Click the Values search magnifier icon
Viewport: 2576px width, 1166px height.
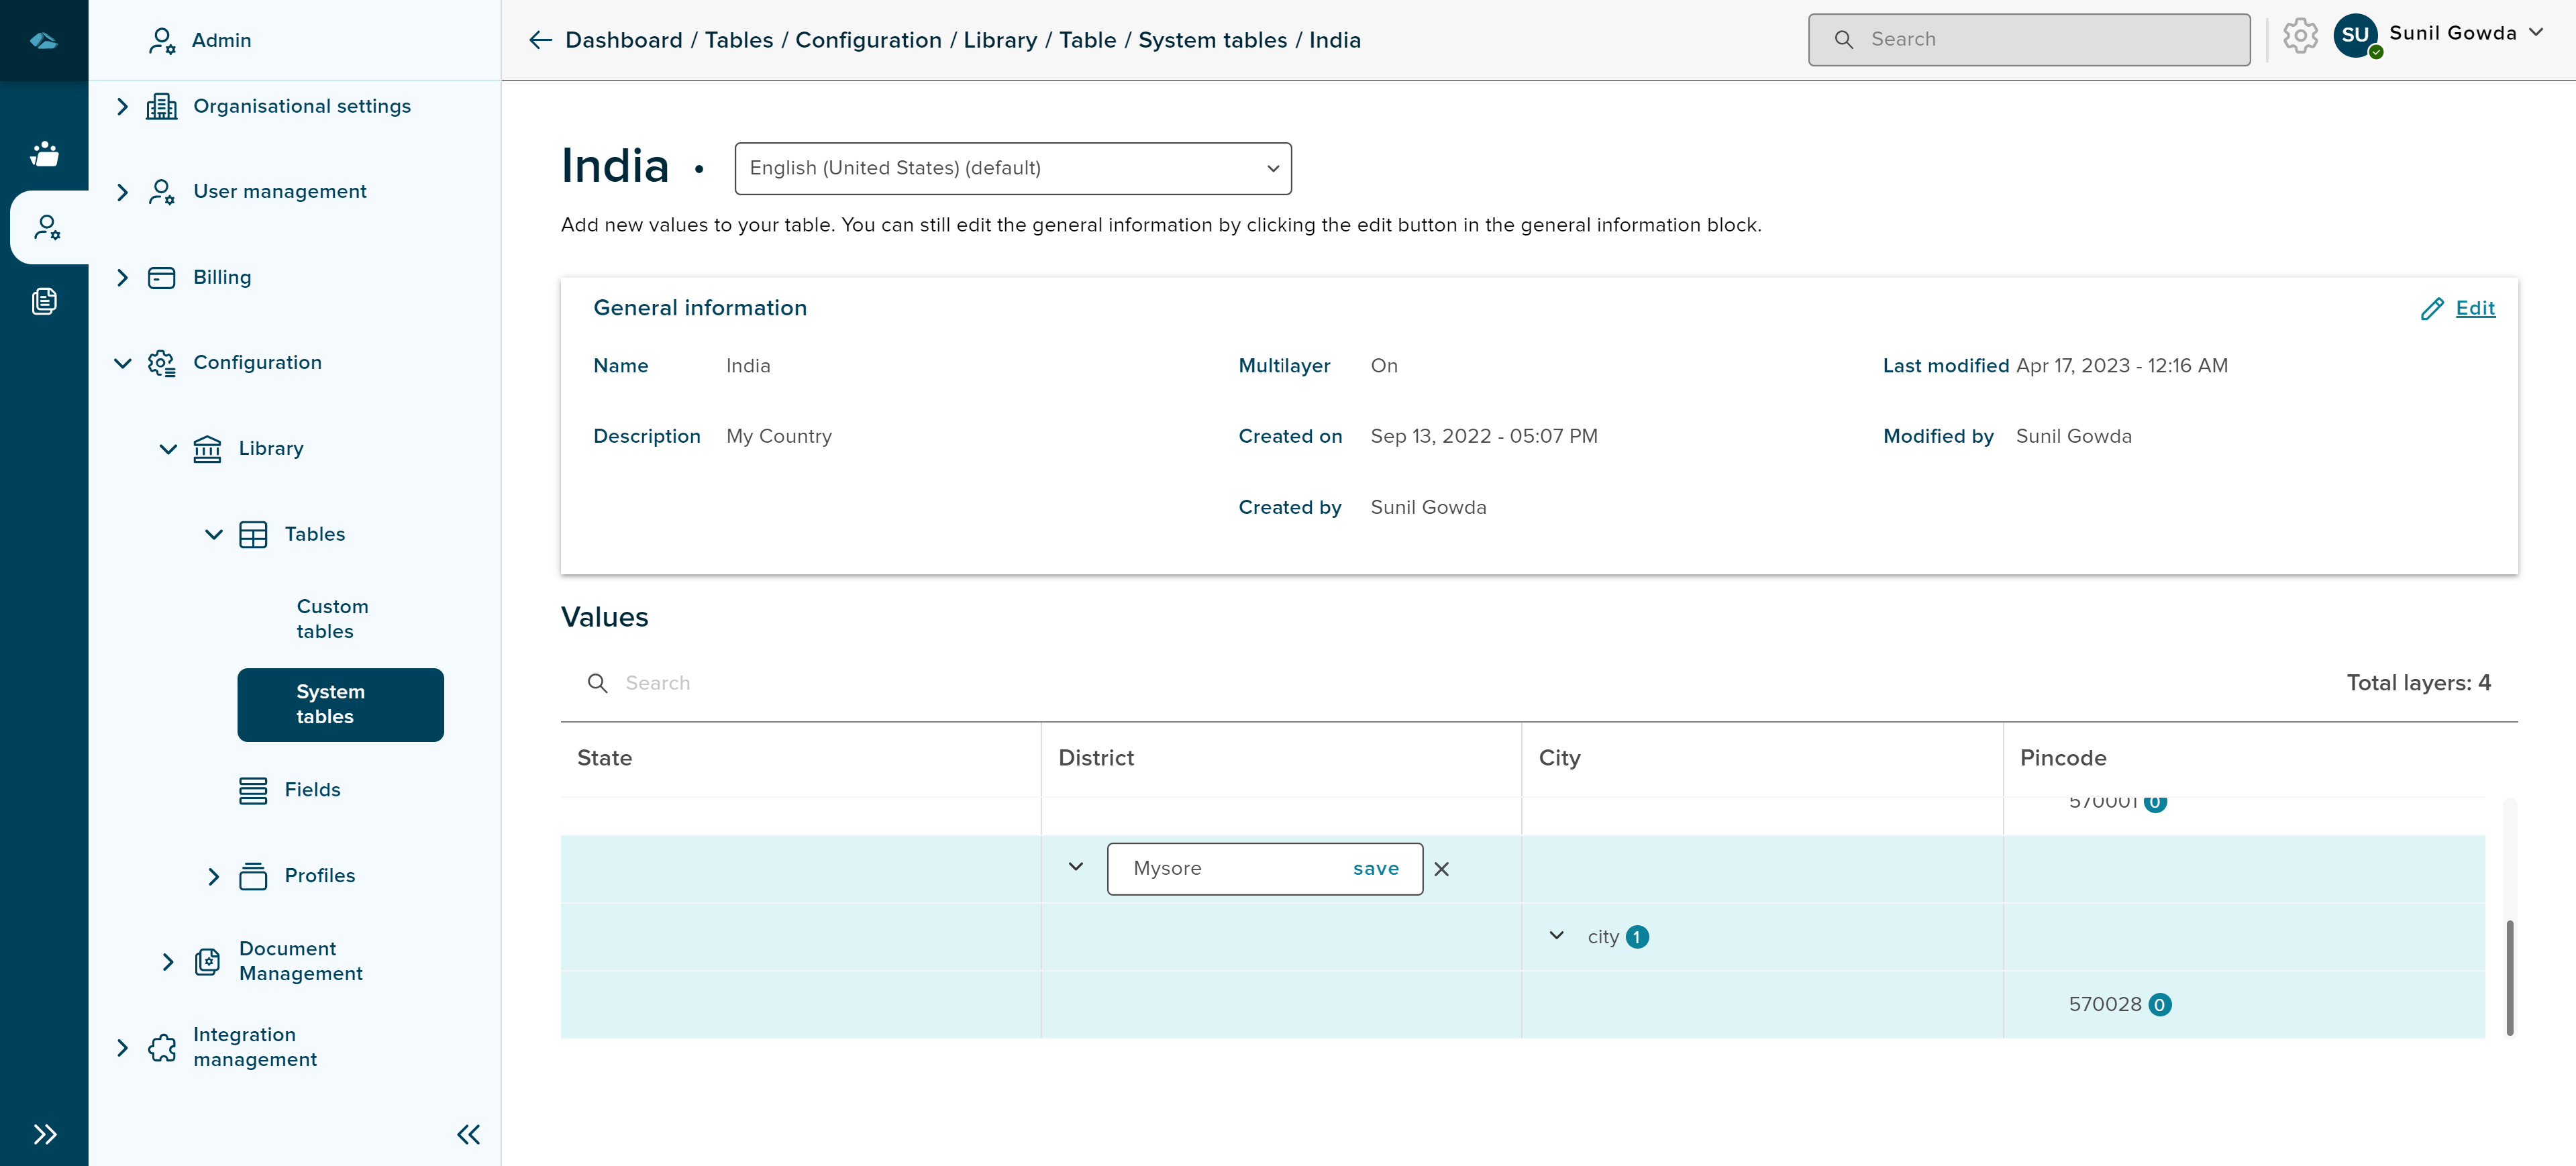point(597,683)
